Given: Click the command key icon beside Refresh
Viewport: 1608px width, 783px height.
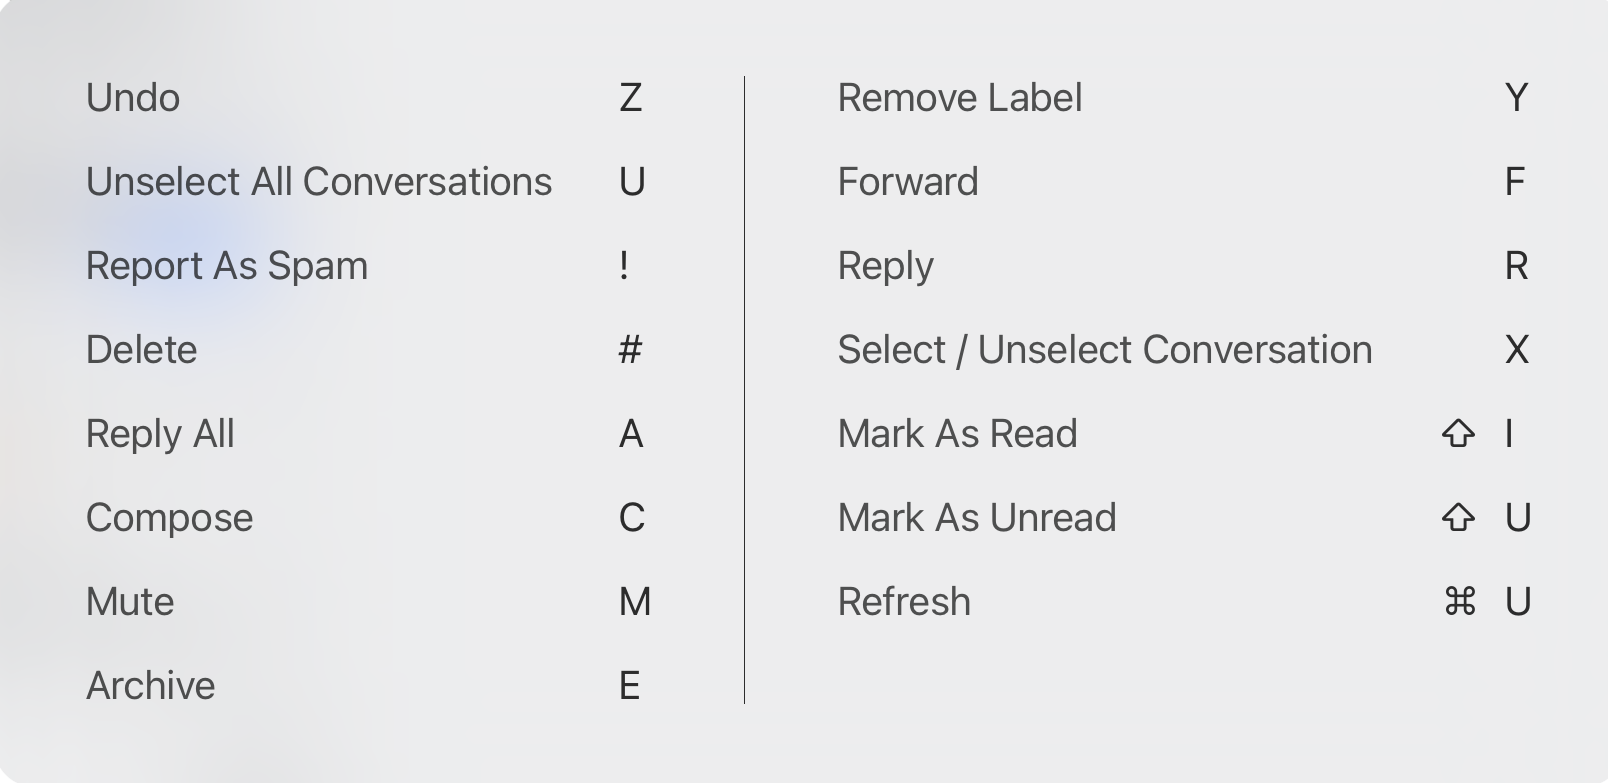Looking at the screenshot, I should (x=1460, y=602).
